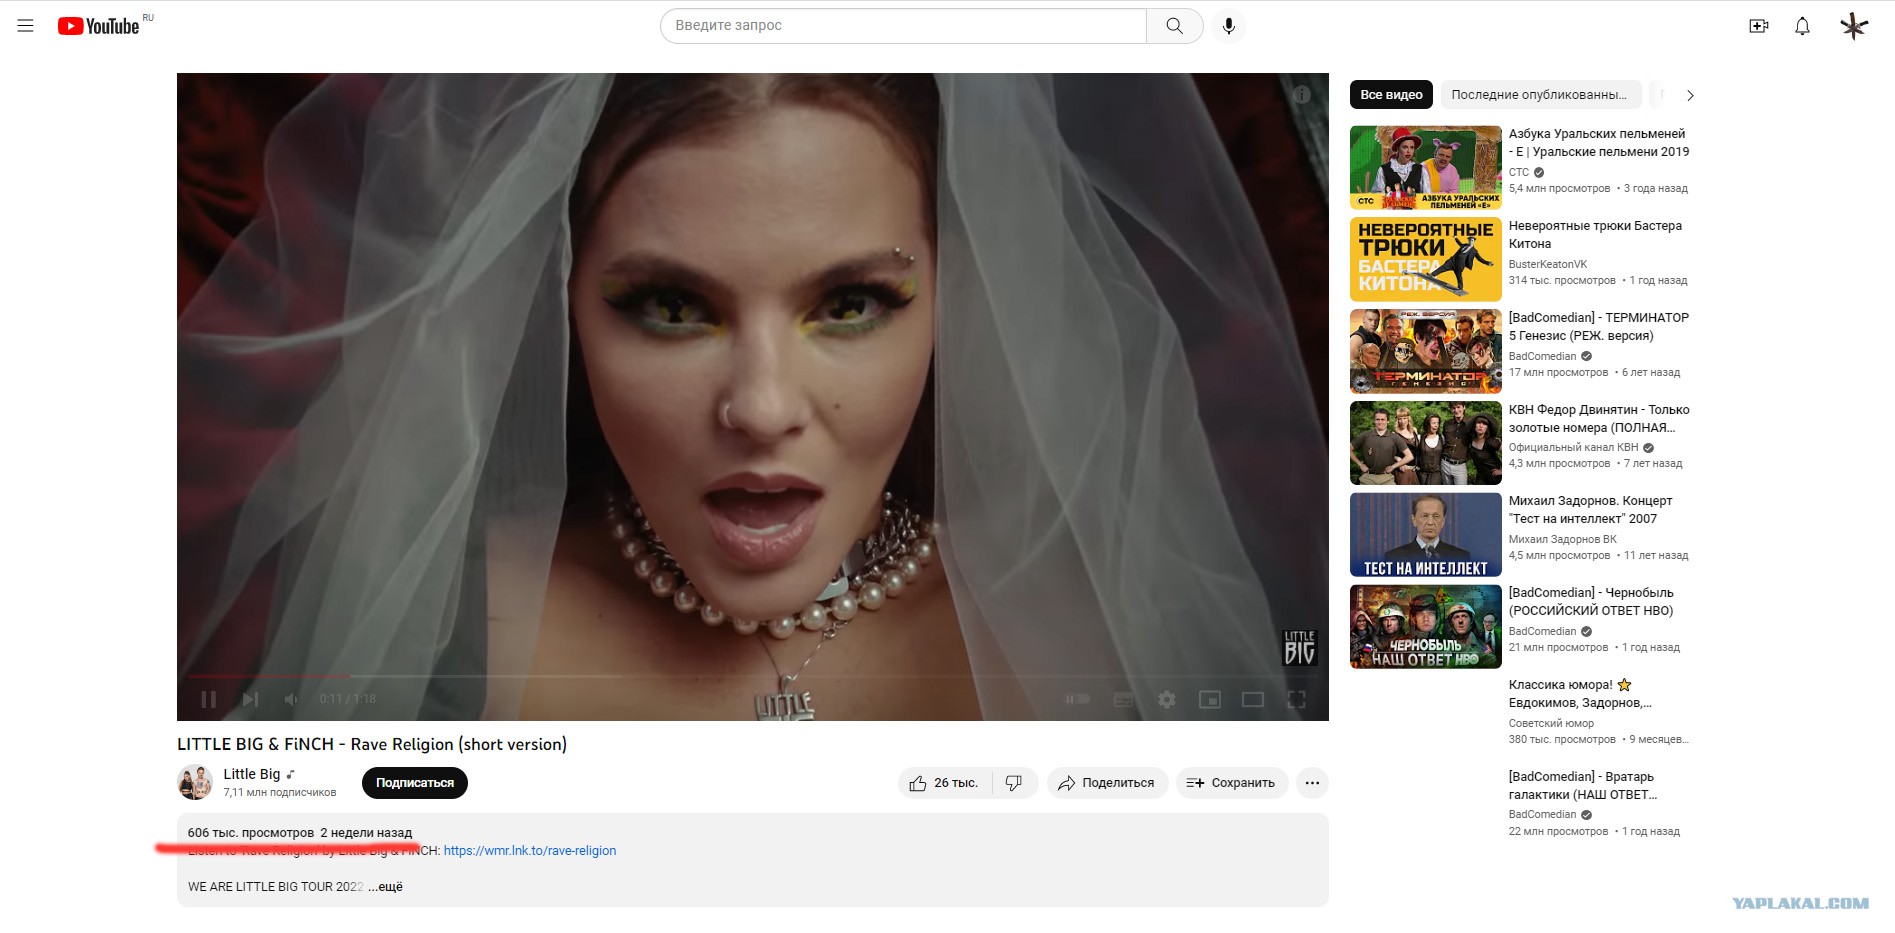Open the Азбука Уральских пельменей video title
The width and height of the screenshot is (1895, 933).
[x=1599, y=143]
